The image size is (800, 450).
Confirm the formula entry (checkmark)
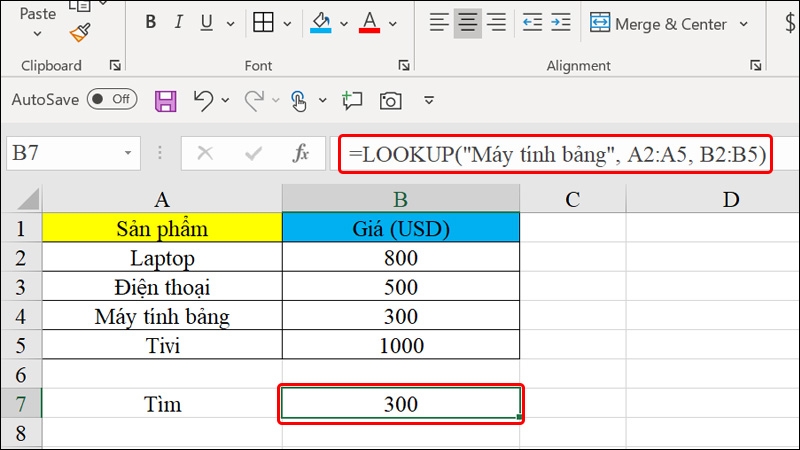(x=254, y=153)
